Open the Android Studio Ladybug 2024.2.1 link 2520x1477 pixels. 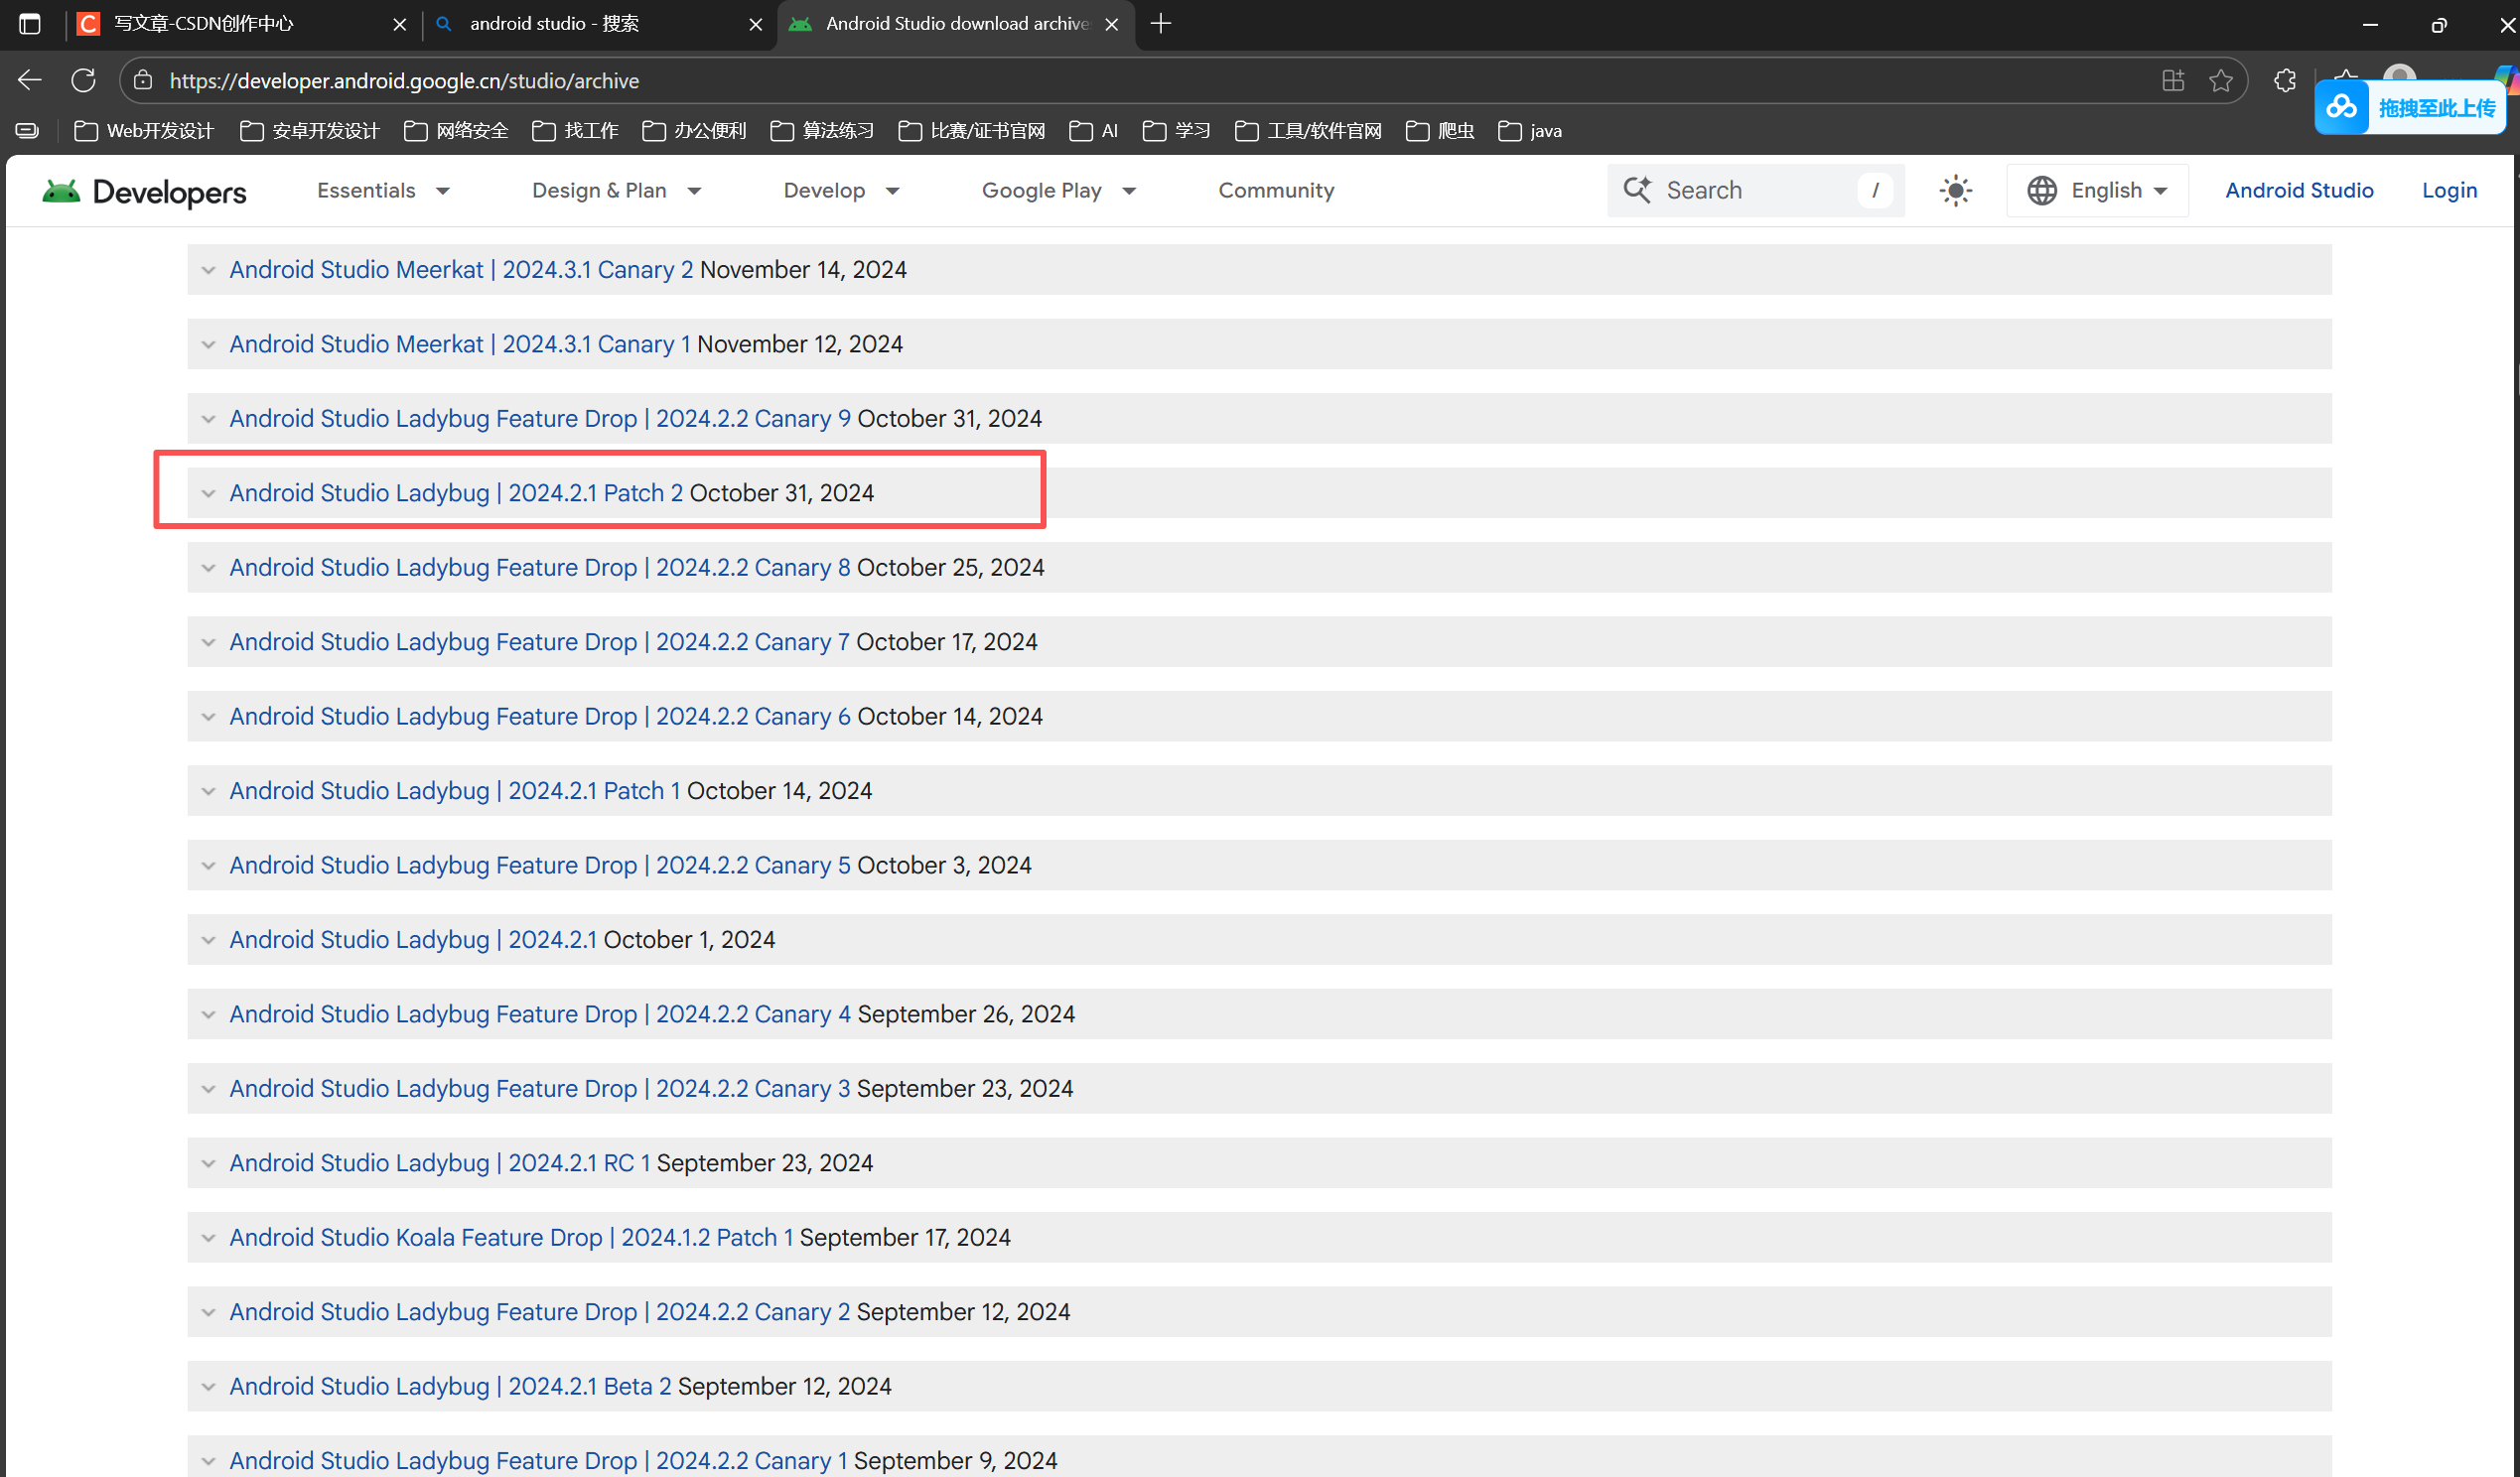pos(413,940)
